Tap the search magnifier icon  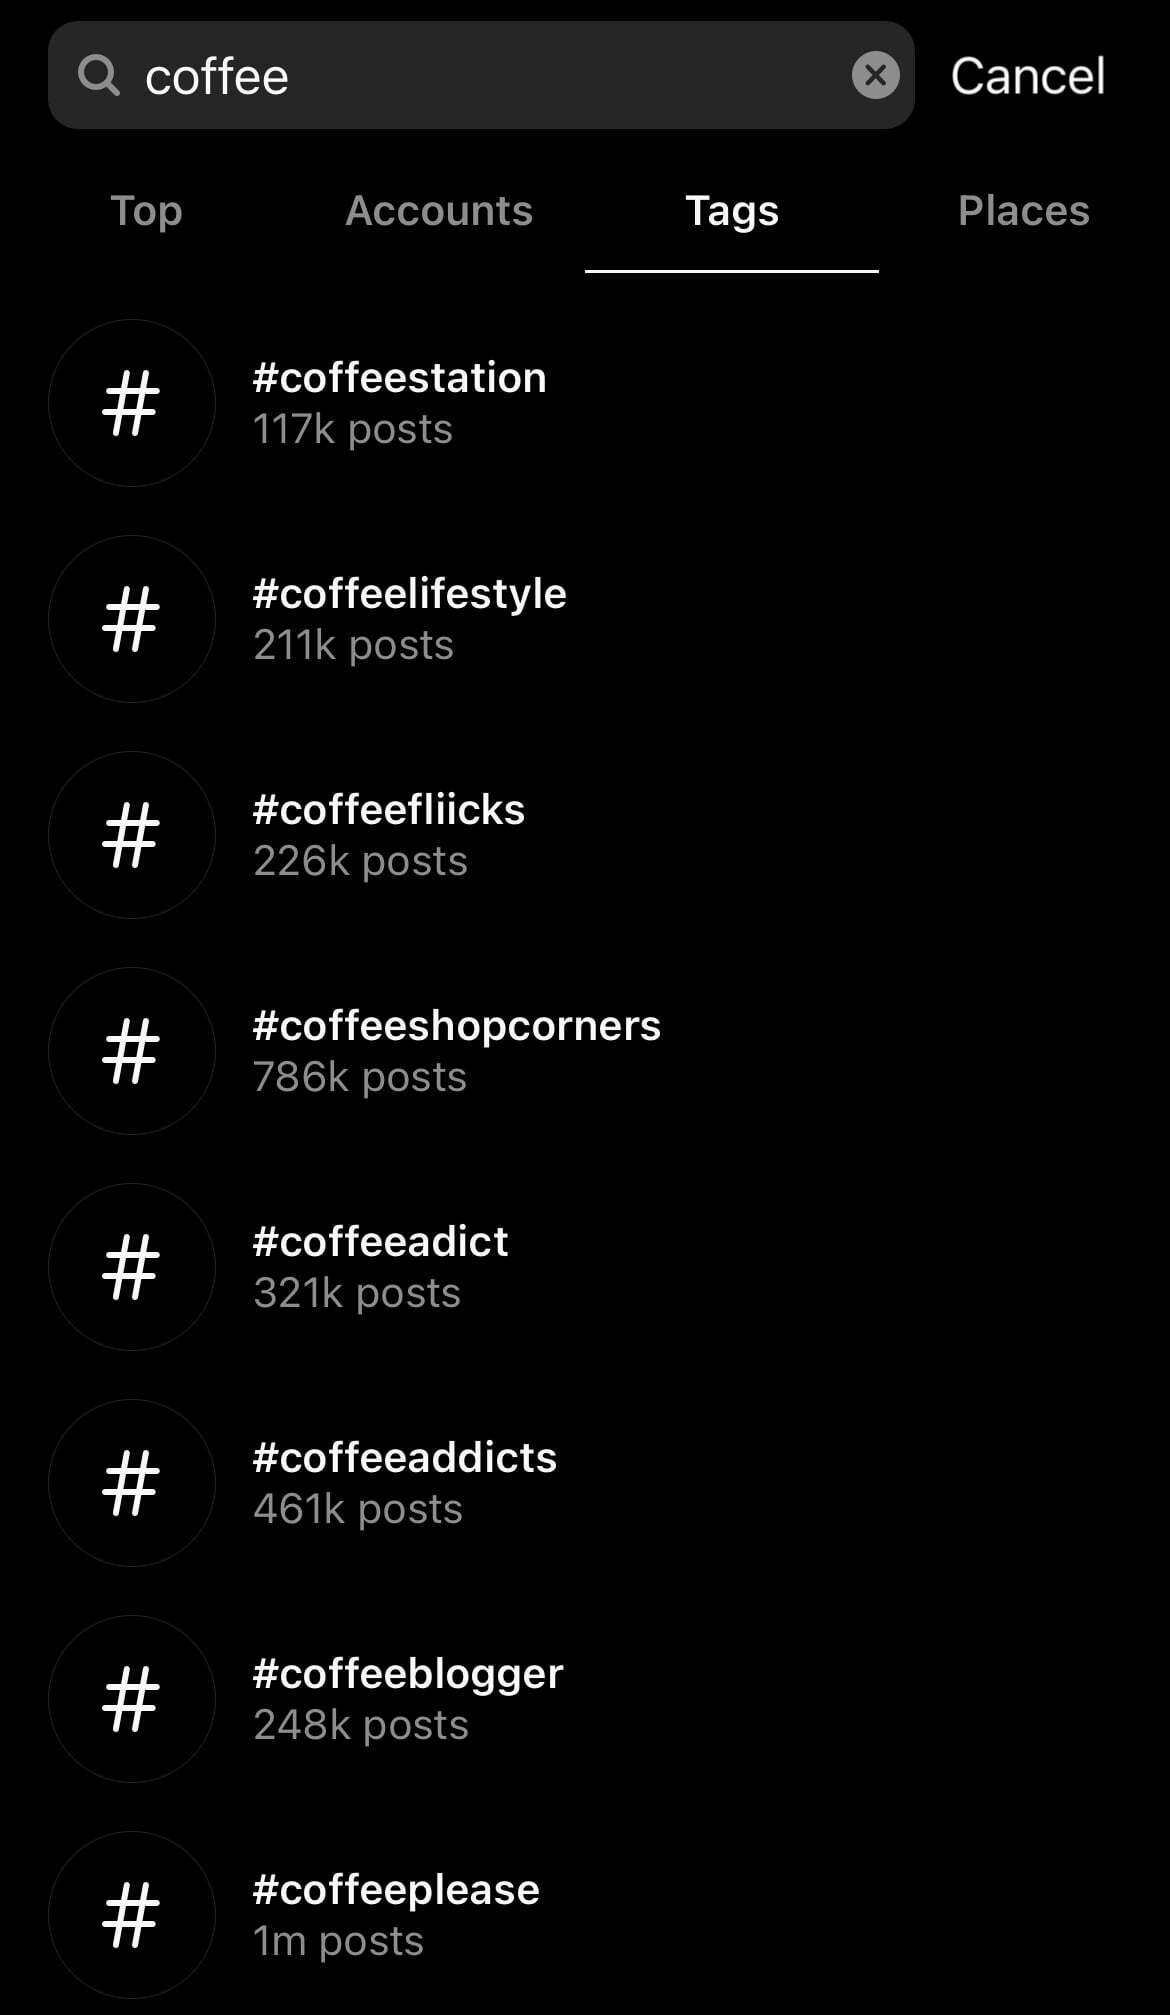click(98, 75)
